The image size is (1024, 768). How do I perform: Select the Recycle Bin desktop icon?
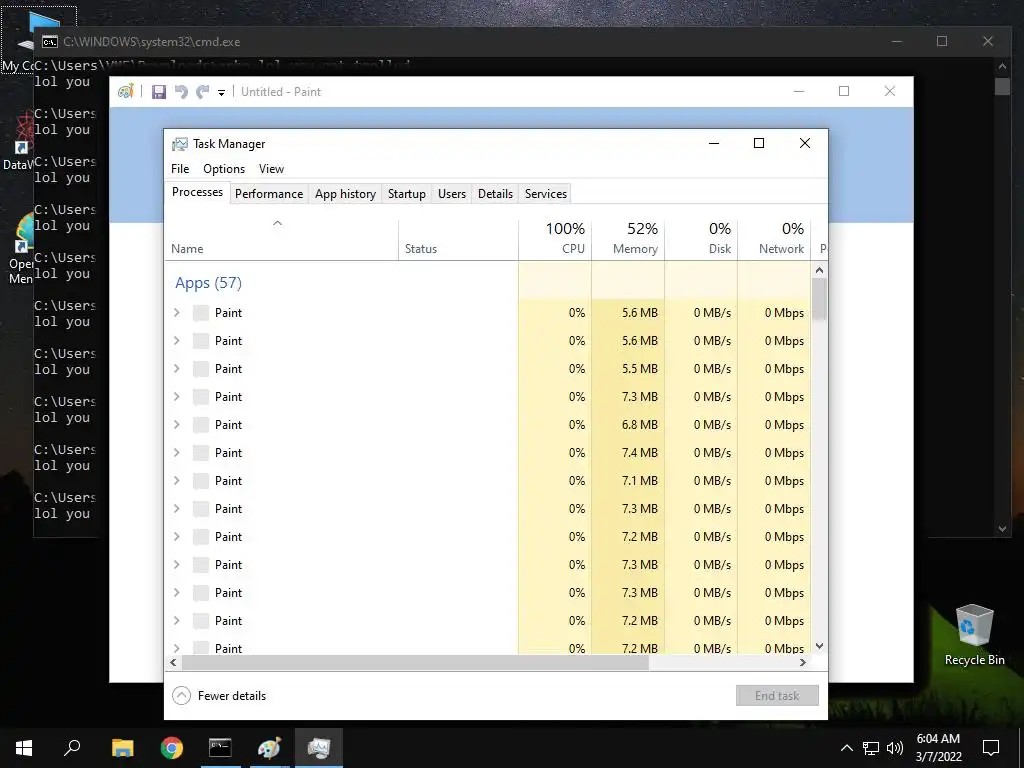tap(974, 635)
